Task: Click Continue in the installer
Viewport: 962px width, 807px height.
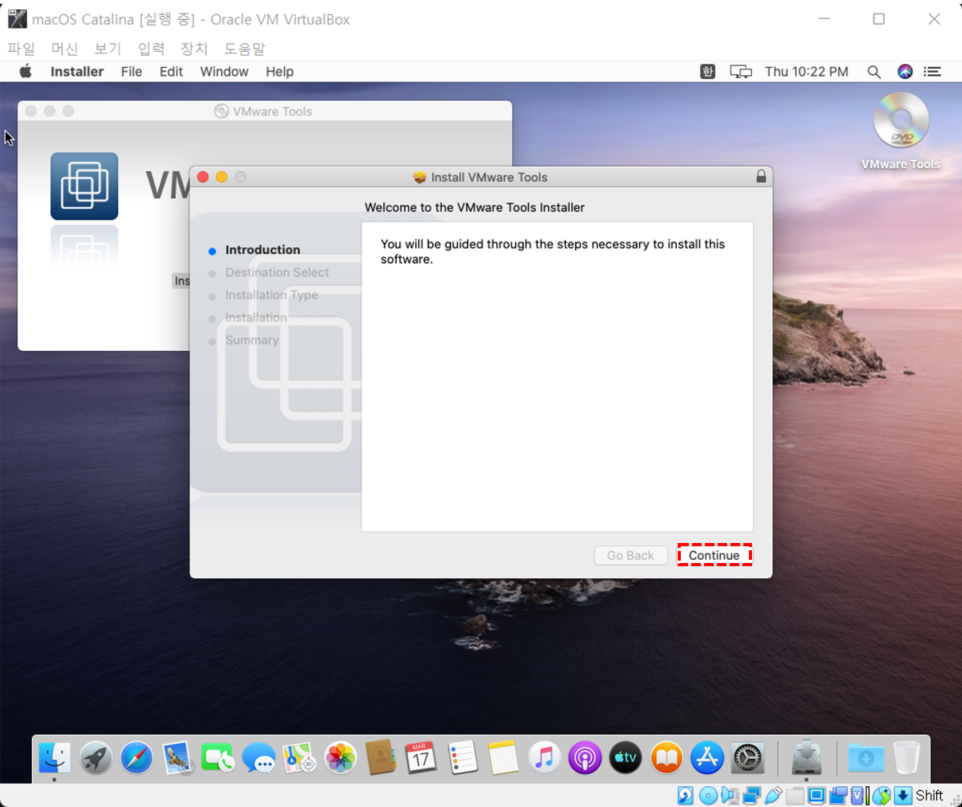Action: coord(714,555)
